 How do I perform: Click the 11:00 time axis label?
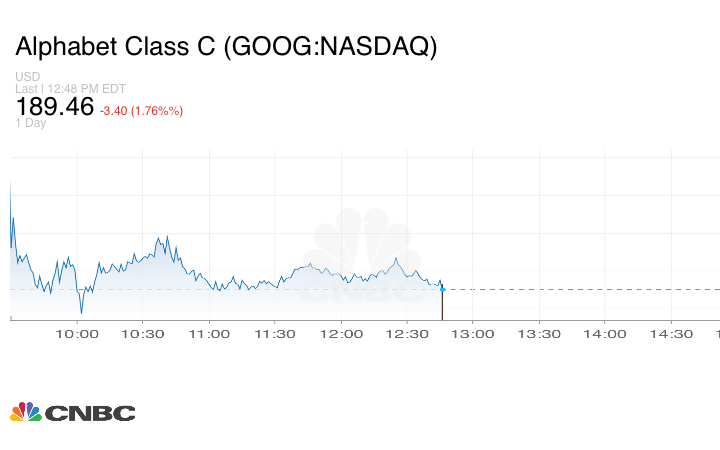click(x=209, y=334)
